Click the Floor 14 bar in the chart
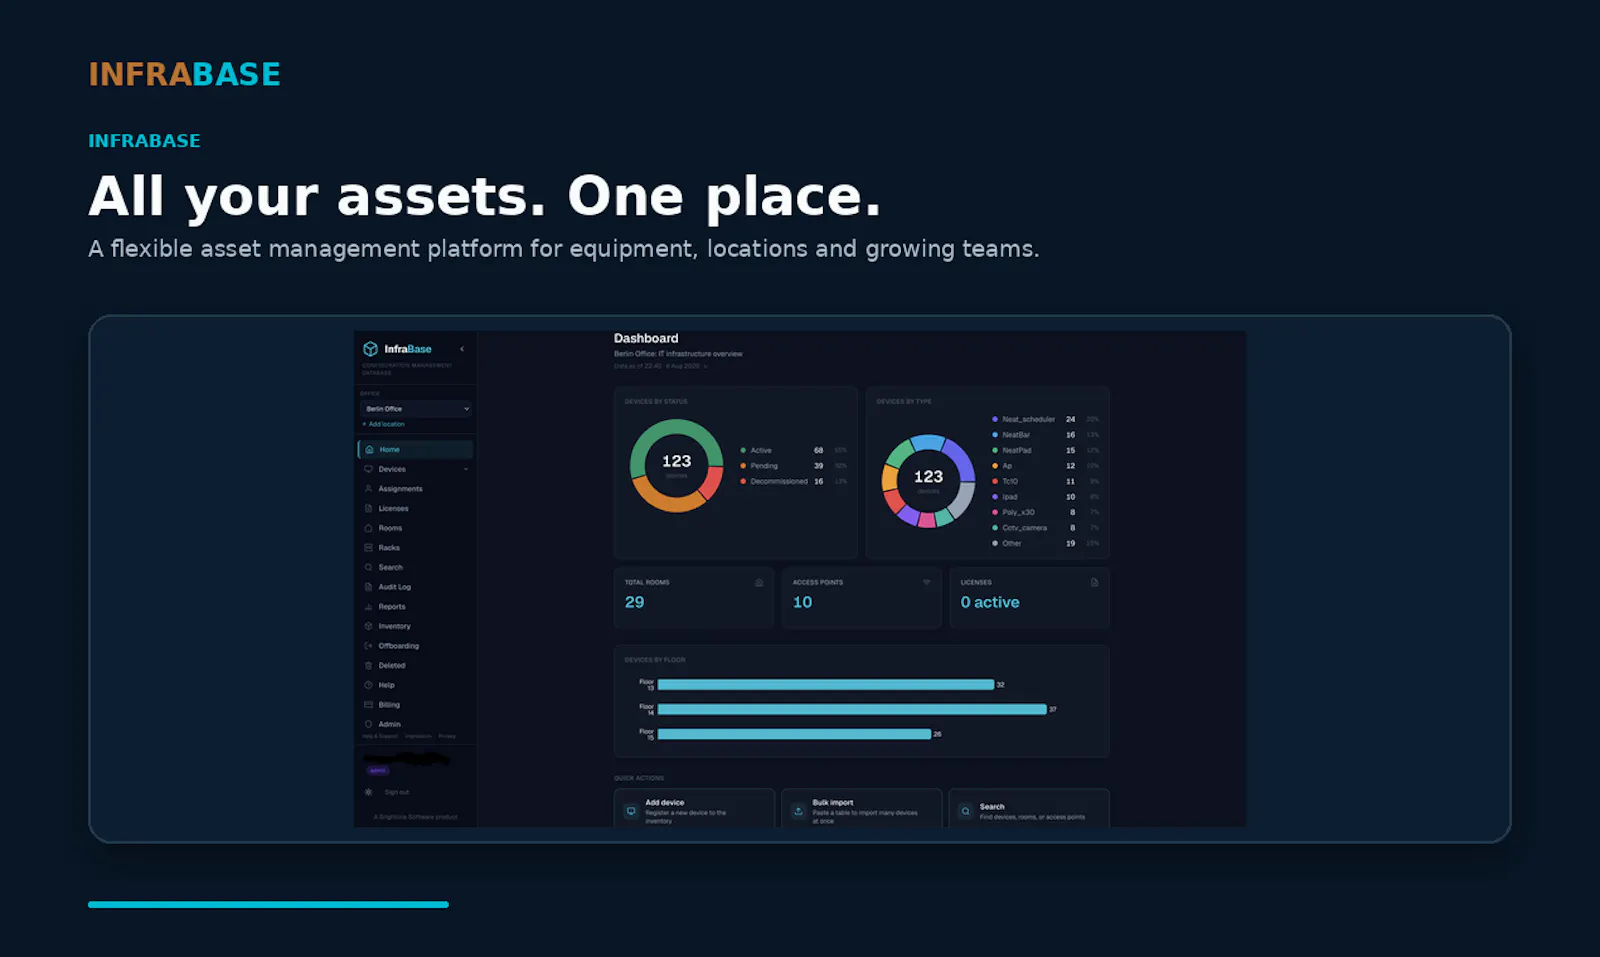This screenshot has height=957, width=1600. pyautogui.click(x=852, y=709)
